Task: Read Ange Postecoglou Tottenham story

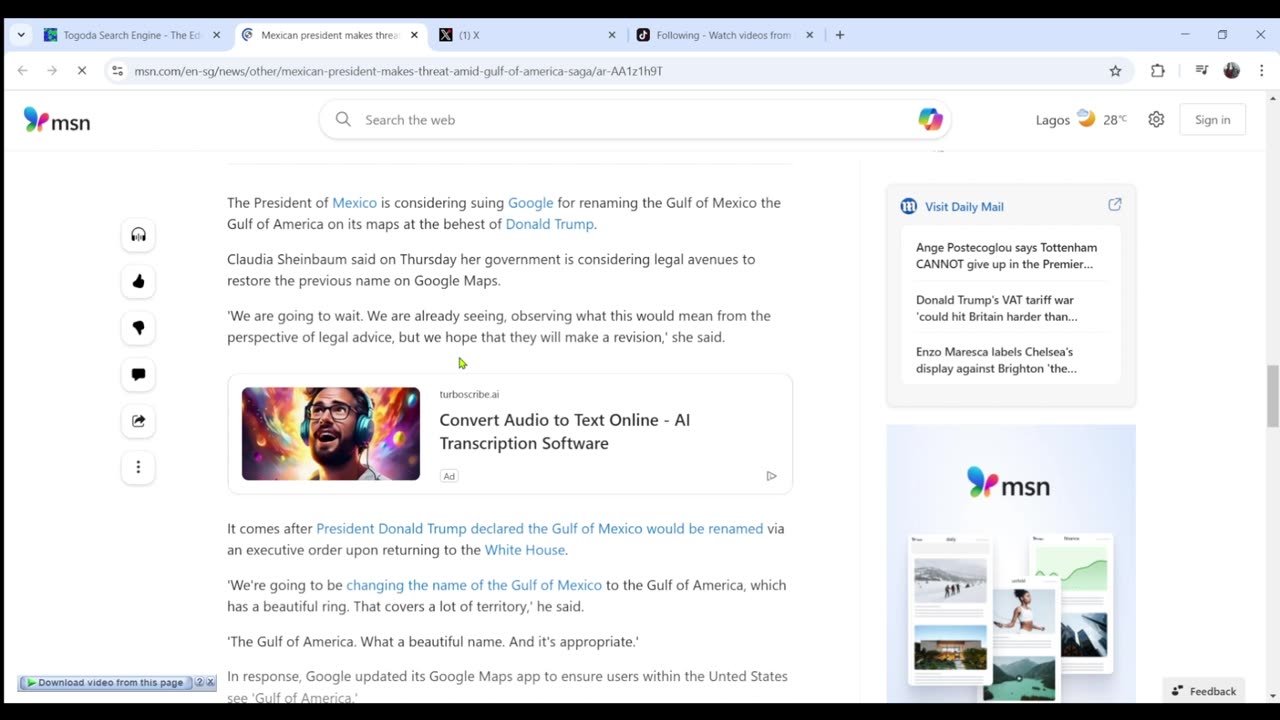Action: click(x=1006, y=256)
